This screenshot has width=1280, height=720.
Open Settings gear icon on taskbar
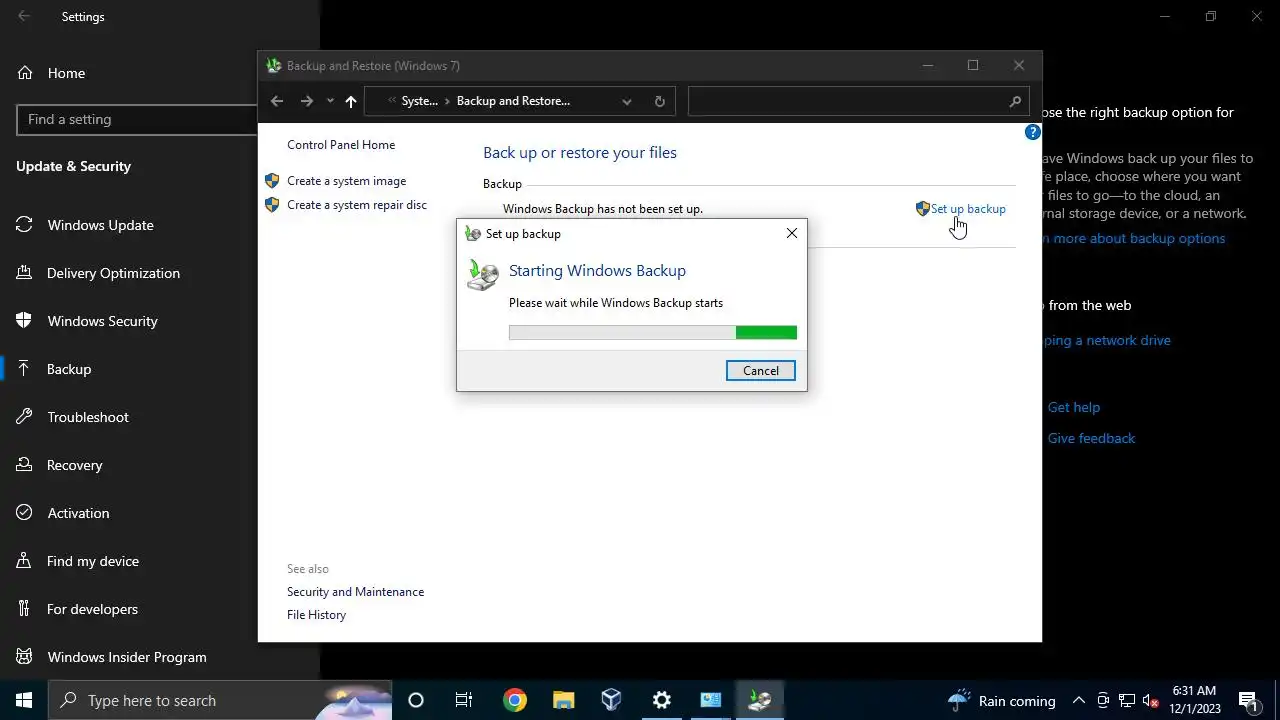(661, 700)
